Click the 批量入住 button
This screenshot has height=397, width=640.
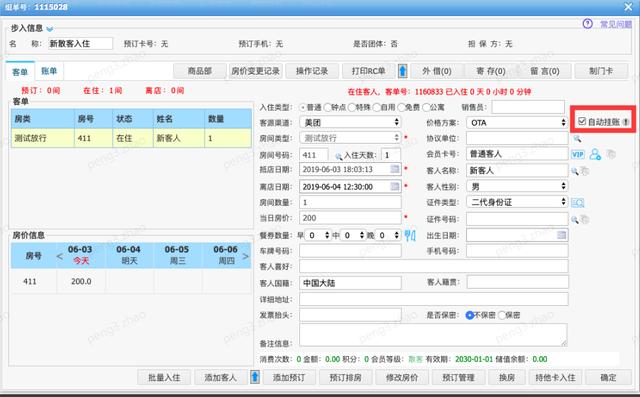click(x=164, y=377)
